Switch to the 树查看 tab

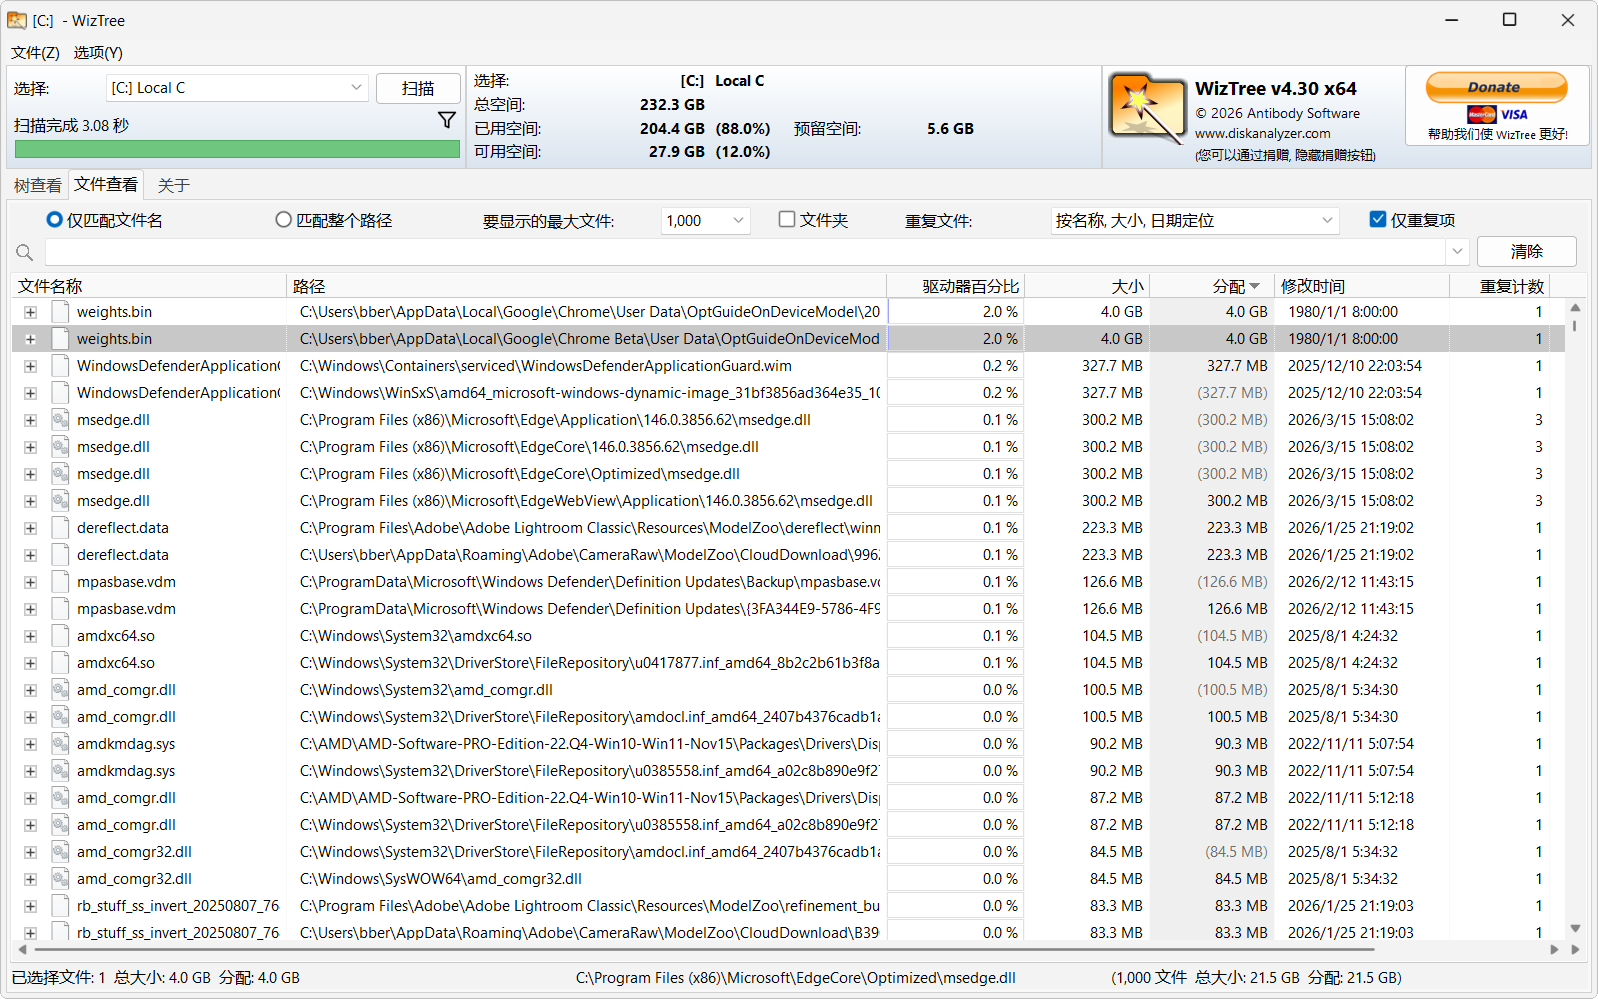[x=38, y=185]
